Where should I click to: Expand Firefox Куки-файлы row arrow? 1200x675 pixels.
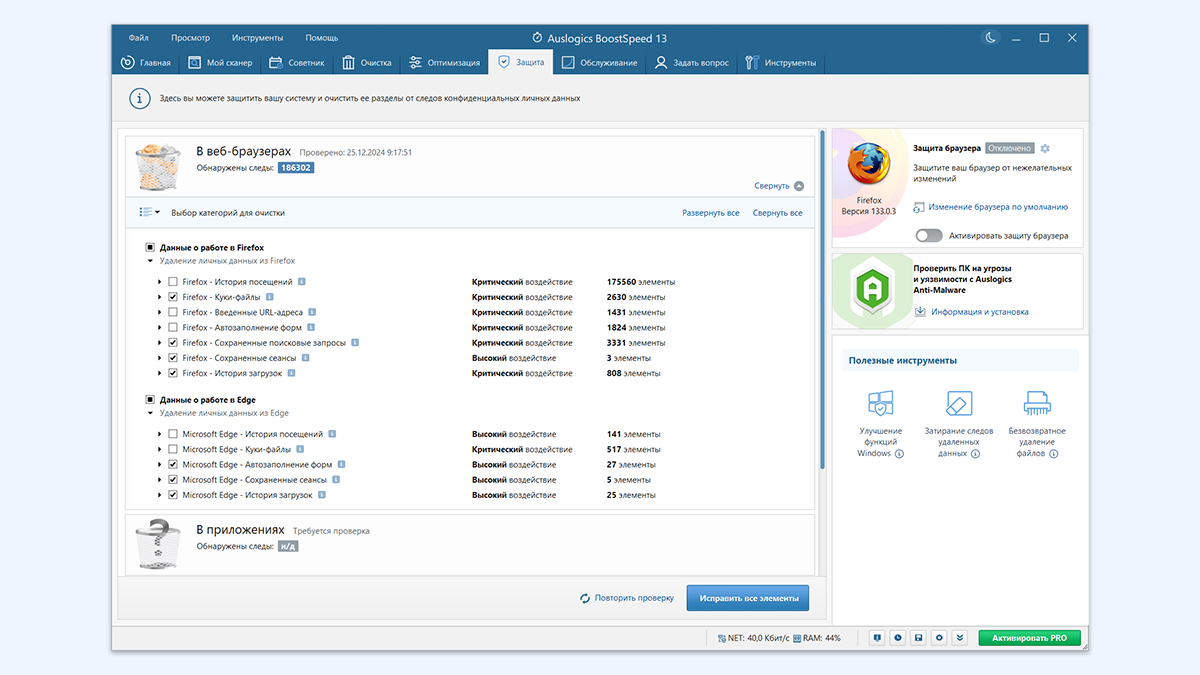click(160, 297)
